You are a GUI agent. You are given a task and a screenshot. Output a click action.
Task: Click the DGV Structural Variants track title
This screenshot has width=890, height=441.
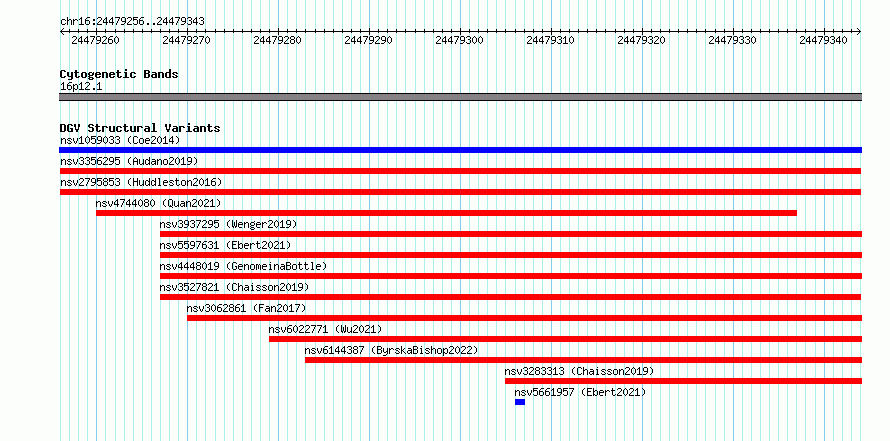(140, 128)
